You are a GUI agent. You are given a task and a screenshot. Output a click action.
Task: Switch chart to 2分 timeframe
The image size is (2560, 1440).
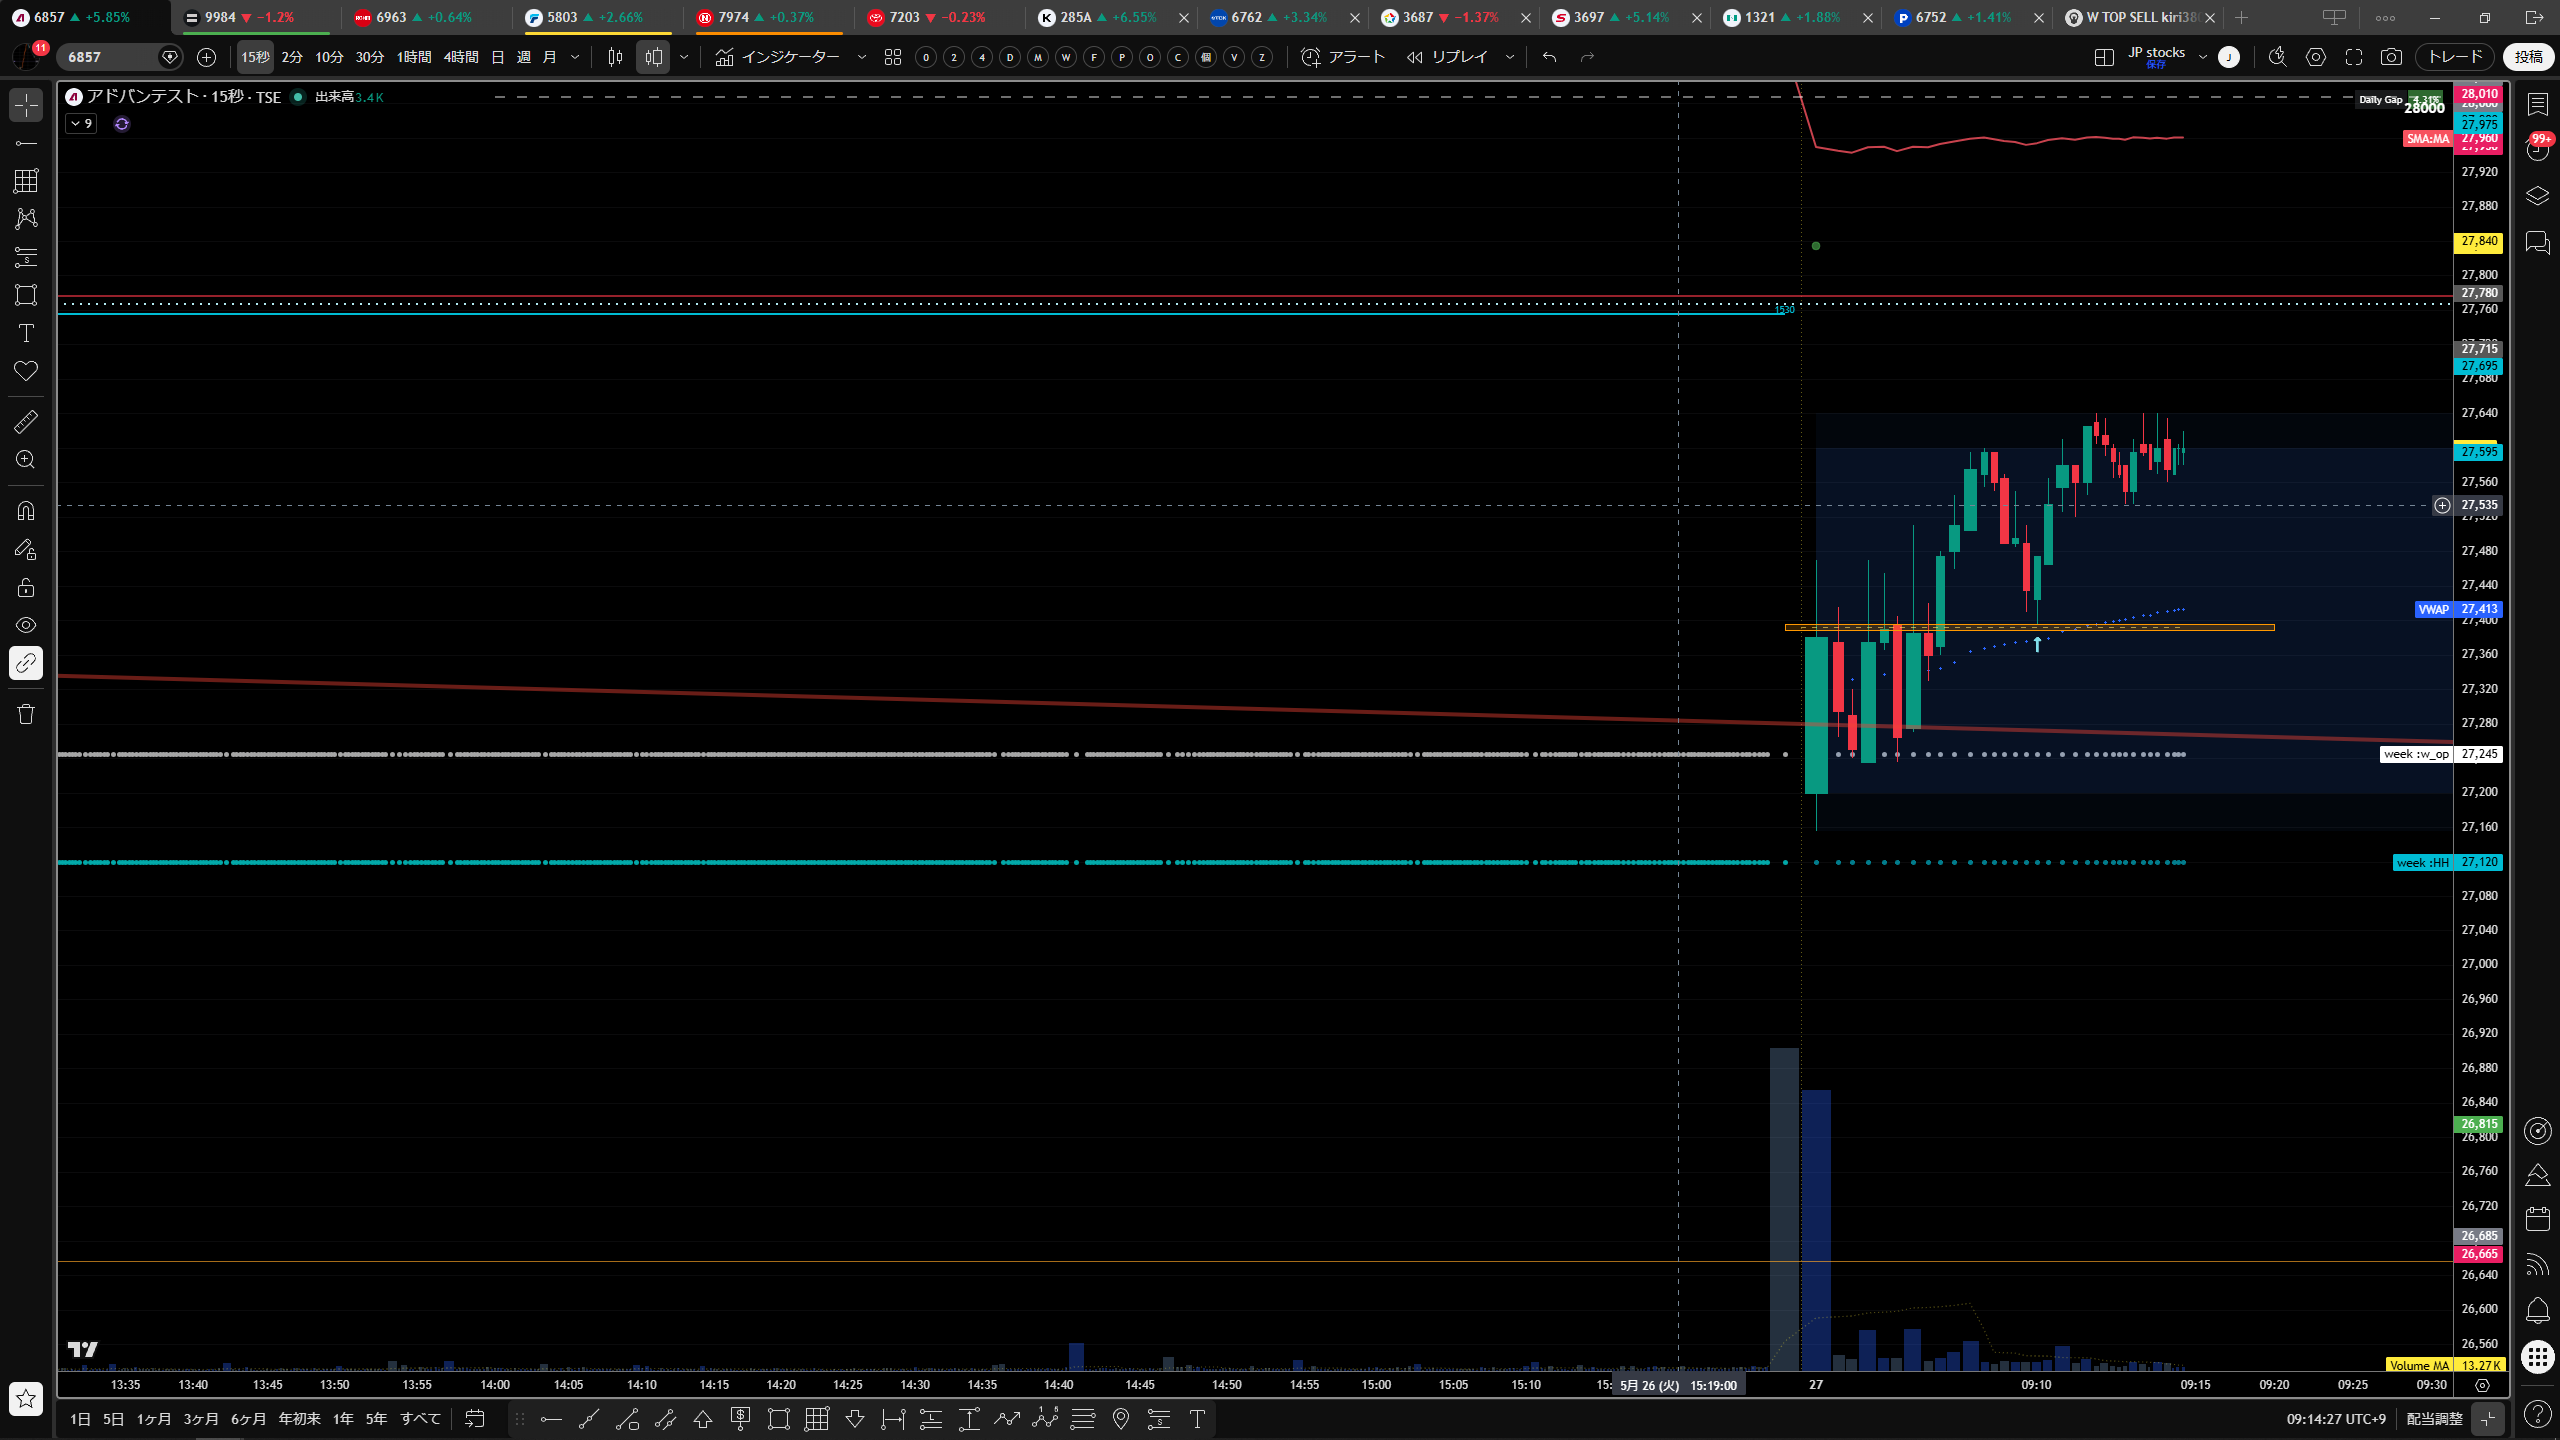pos(292,57)
